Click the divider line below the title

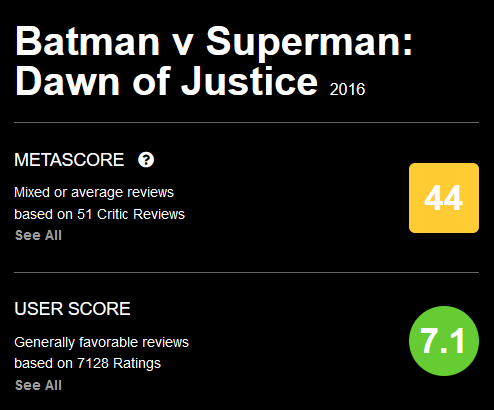pyautogui.click(x=246, y=123)
